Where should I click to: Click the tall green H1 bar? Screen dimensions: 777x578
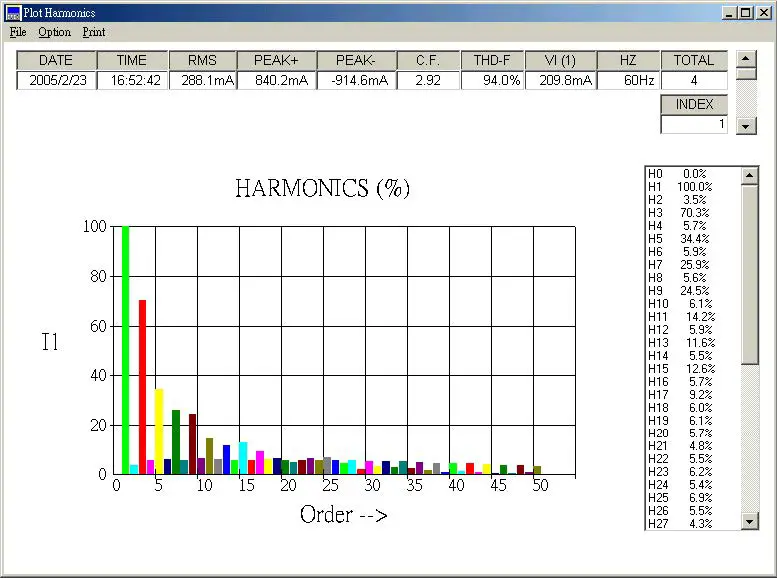click(125, 350)
